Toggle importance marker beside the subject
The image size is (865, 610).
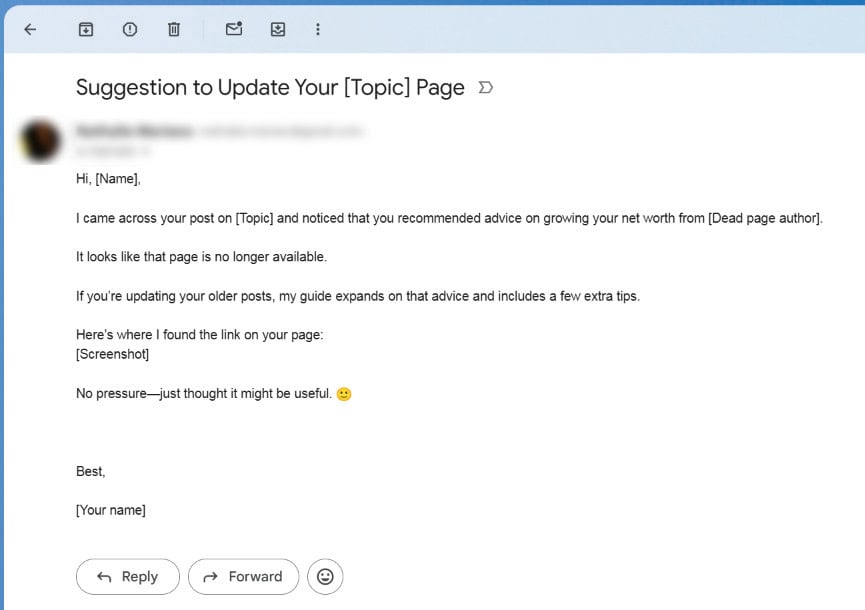pos(486,88)
